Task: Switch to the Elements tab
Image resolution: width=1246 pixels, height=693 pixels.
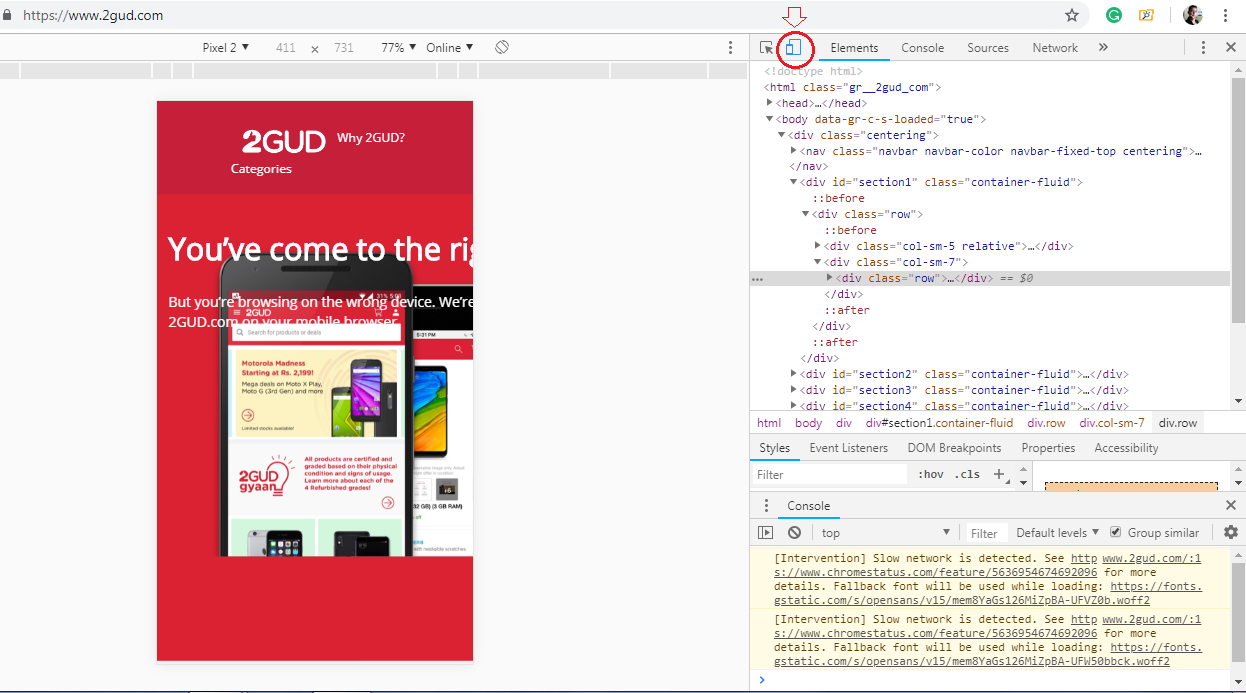Action: [x=854, y=47]
